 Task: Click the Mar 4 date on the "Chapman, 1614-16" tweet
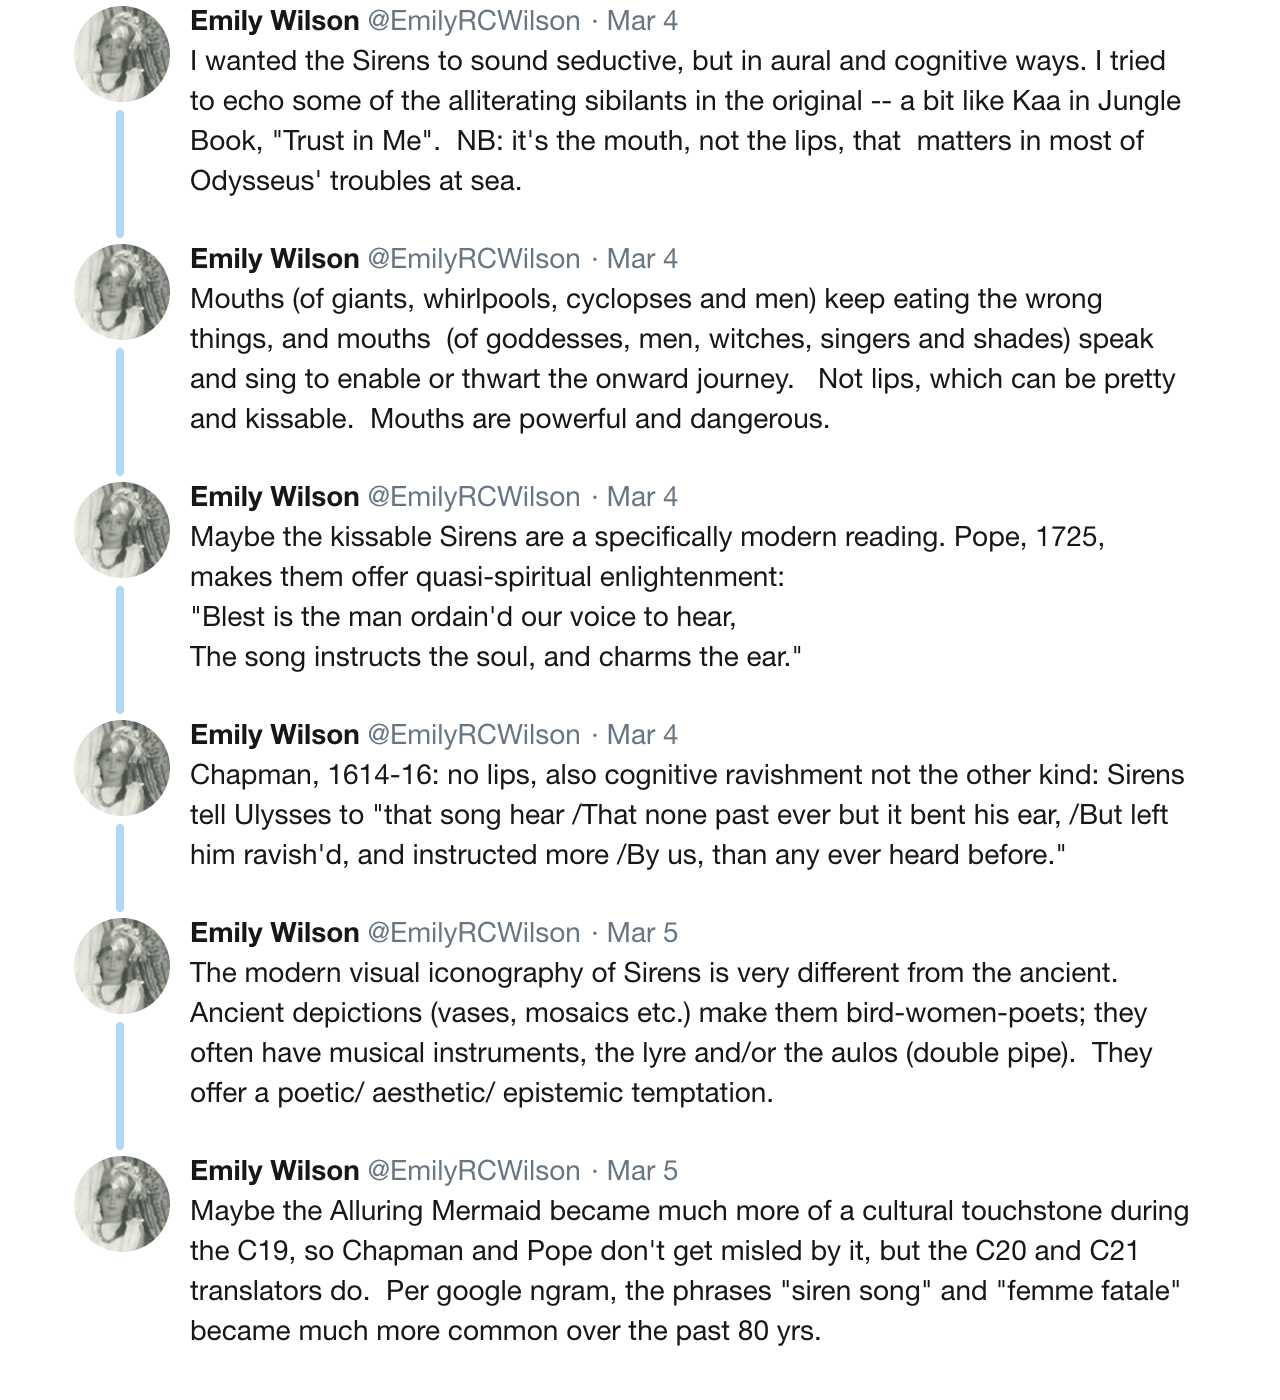642,735
